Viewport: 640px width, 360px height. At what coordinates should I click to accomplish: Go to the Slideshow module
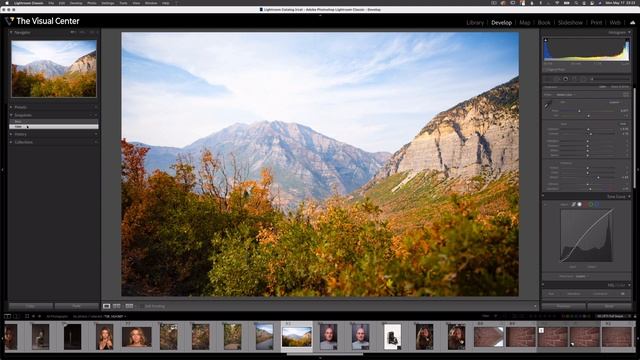570,22
